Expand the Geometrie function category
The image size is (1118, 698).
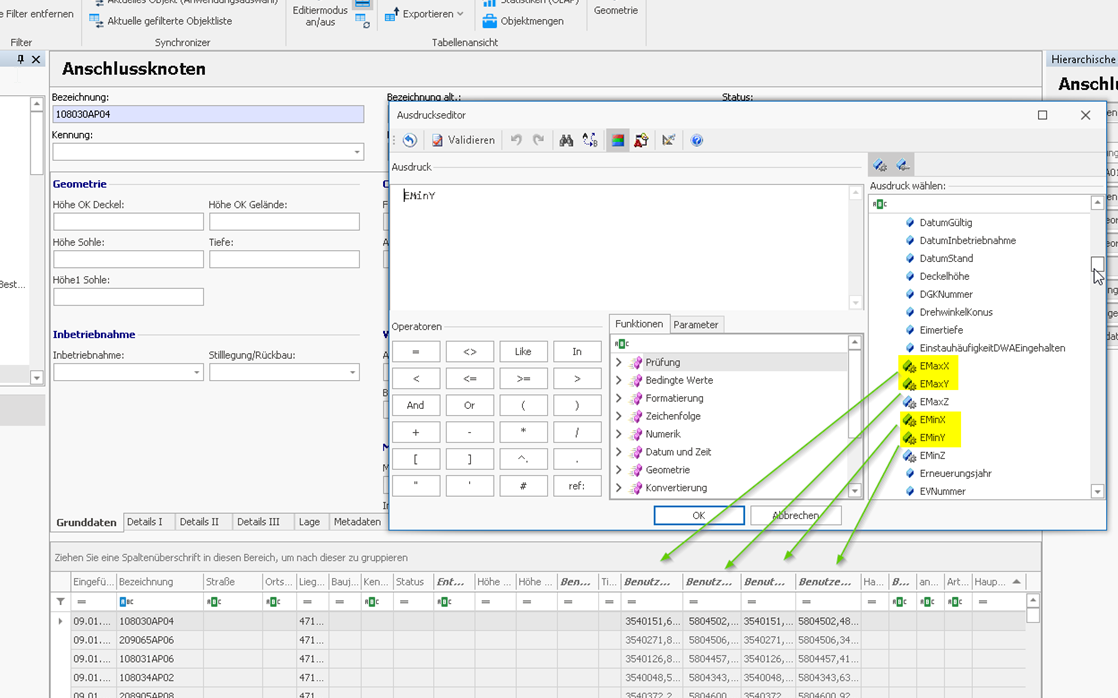tap(619, 470)
